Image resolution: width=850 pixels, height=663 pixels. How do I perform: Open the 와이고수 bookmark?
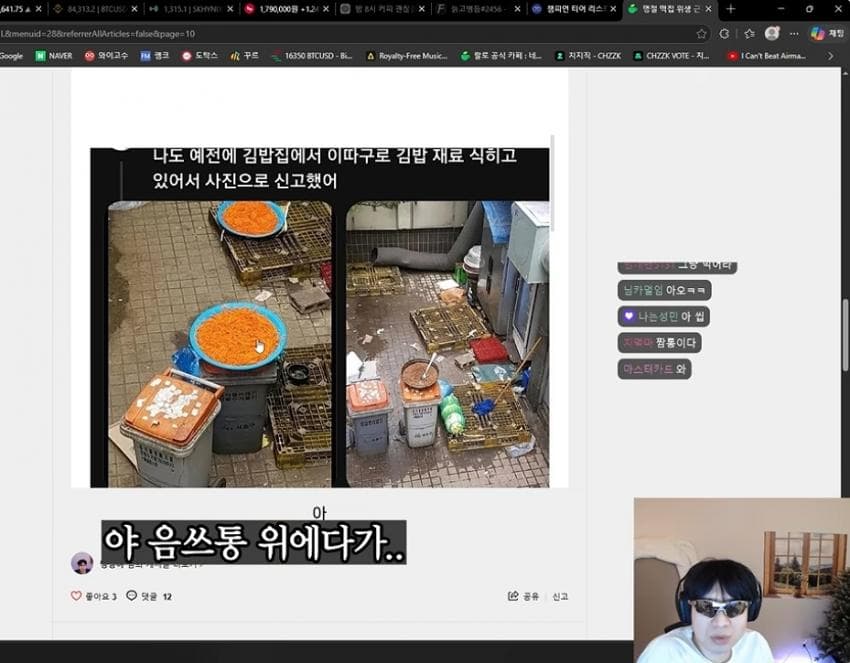(x=106, y=56)
